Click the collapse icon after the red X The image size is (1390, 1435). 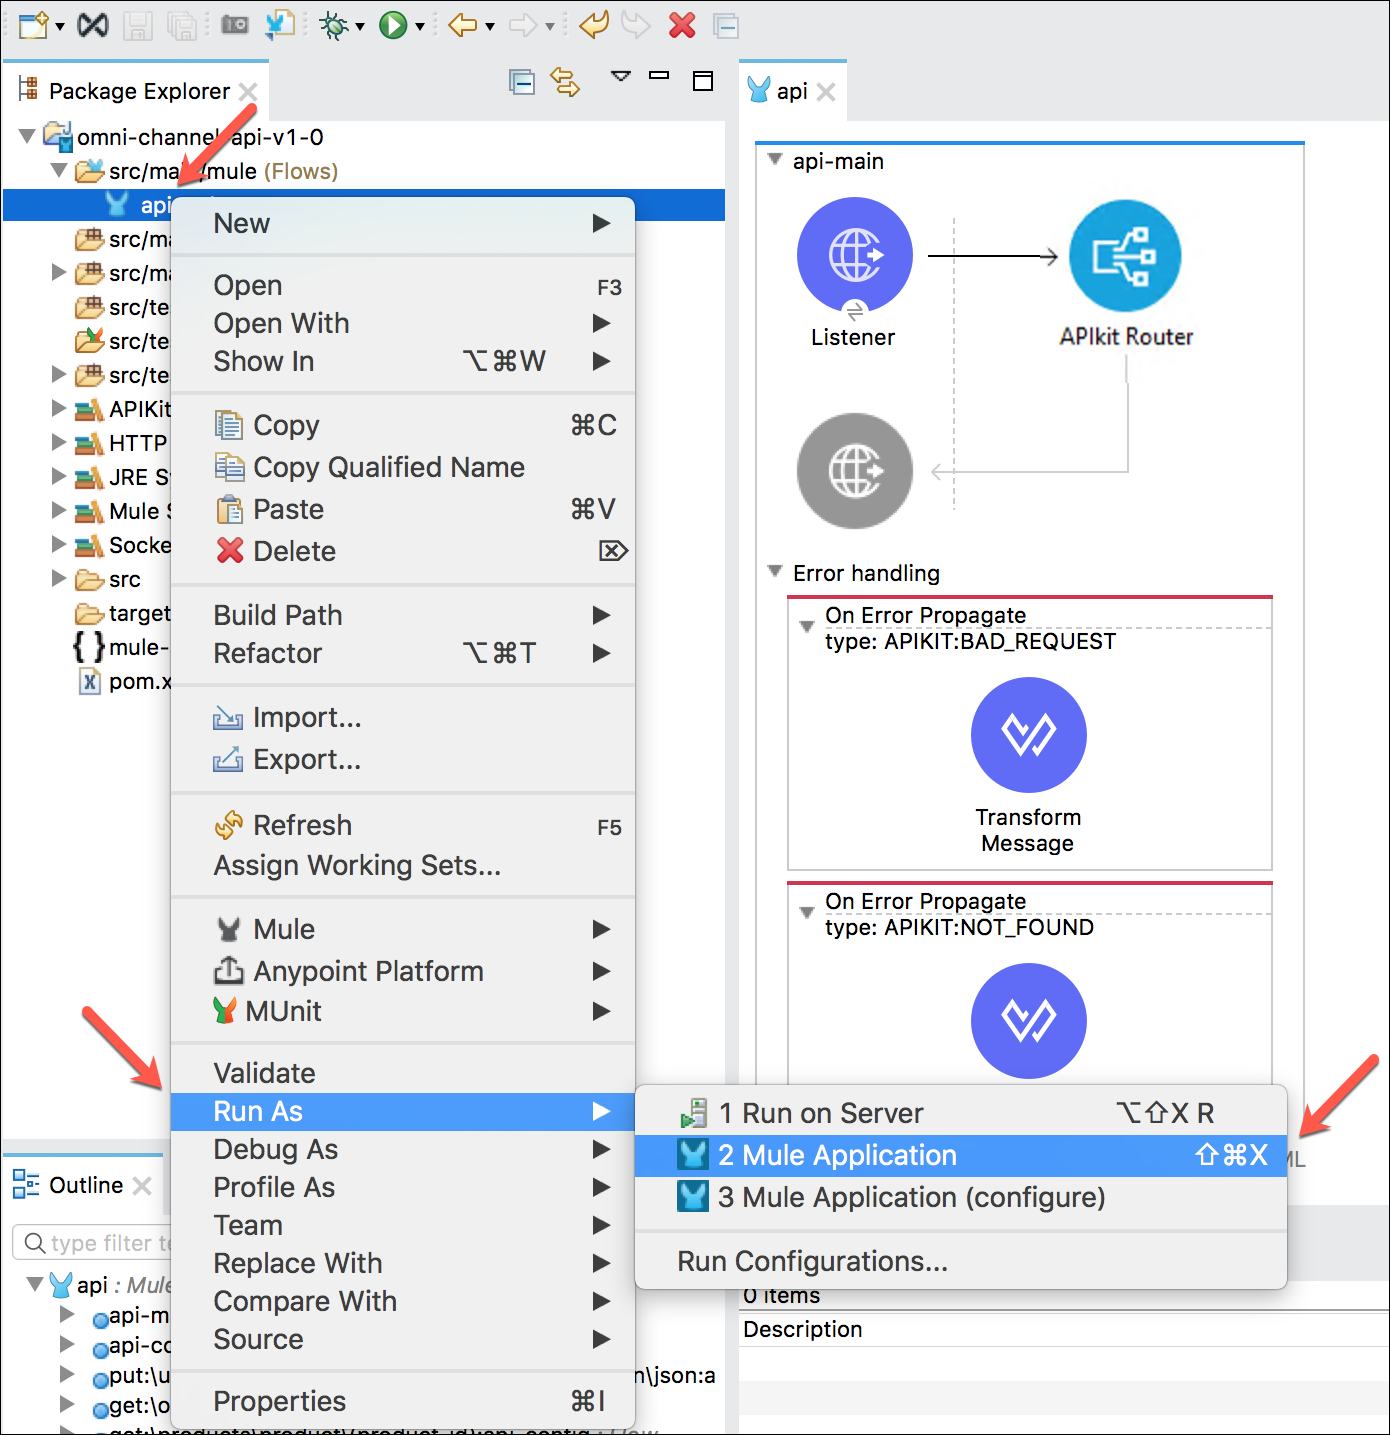pyautogui.click(x=727, y=26)
